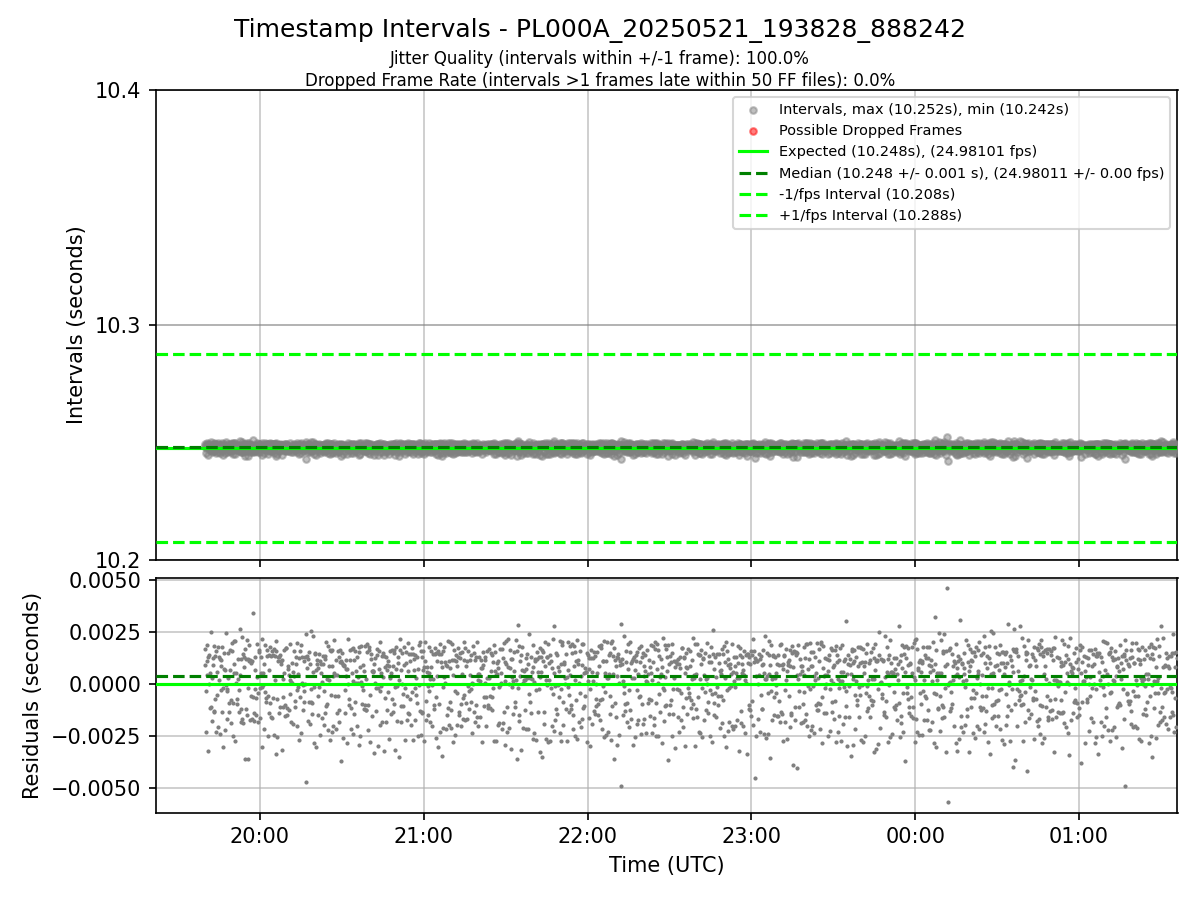Image resolution: width=1200 pixels, height=900 pixels.
Task: Click the red dot marker in the legend
Action: point(754,131)
